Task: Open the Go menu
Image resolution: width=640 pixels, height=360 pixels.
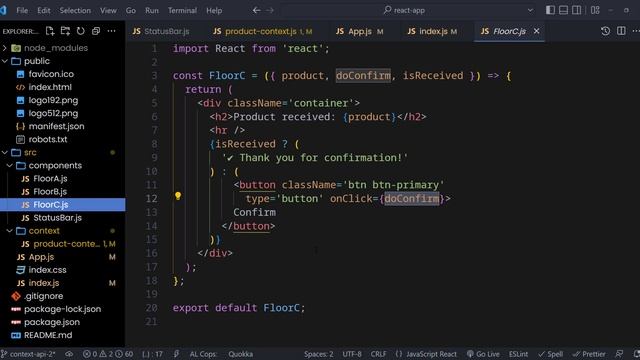Action: pos(131,11)
